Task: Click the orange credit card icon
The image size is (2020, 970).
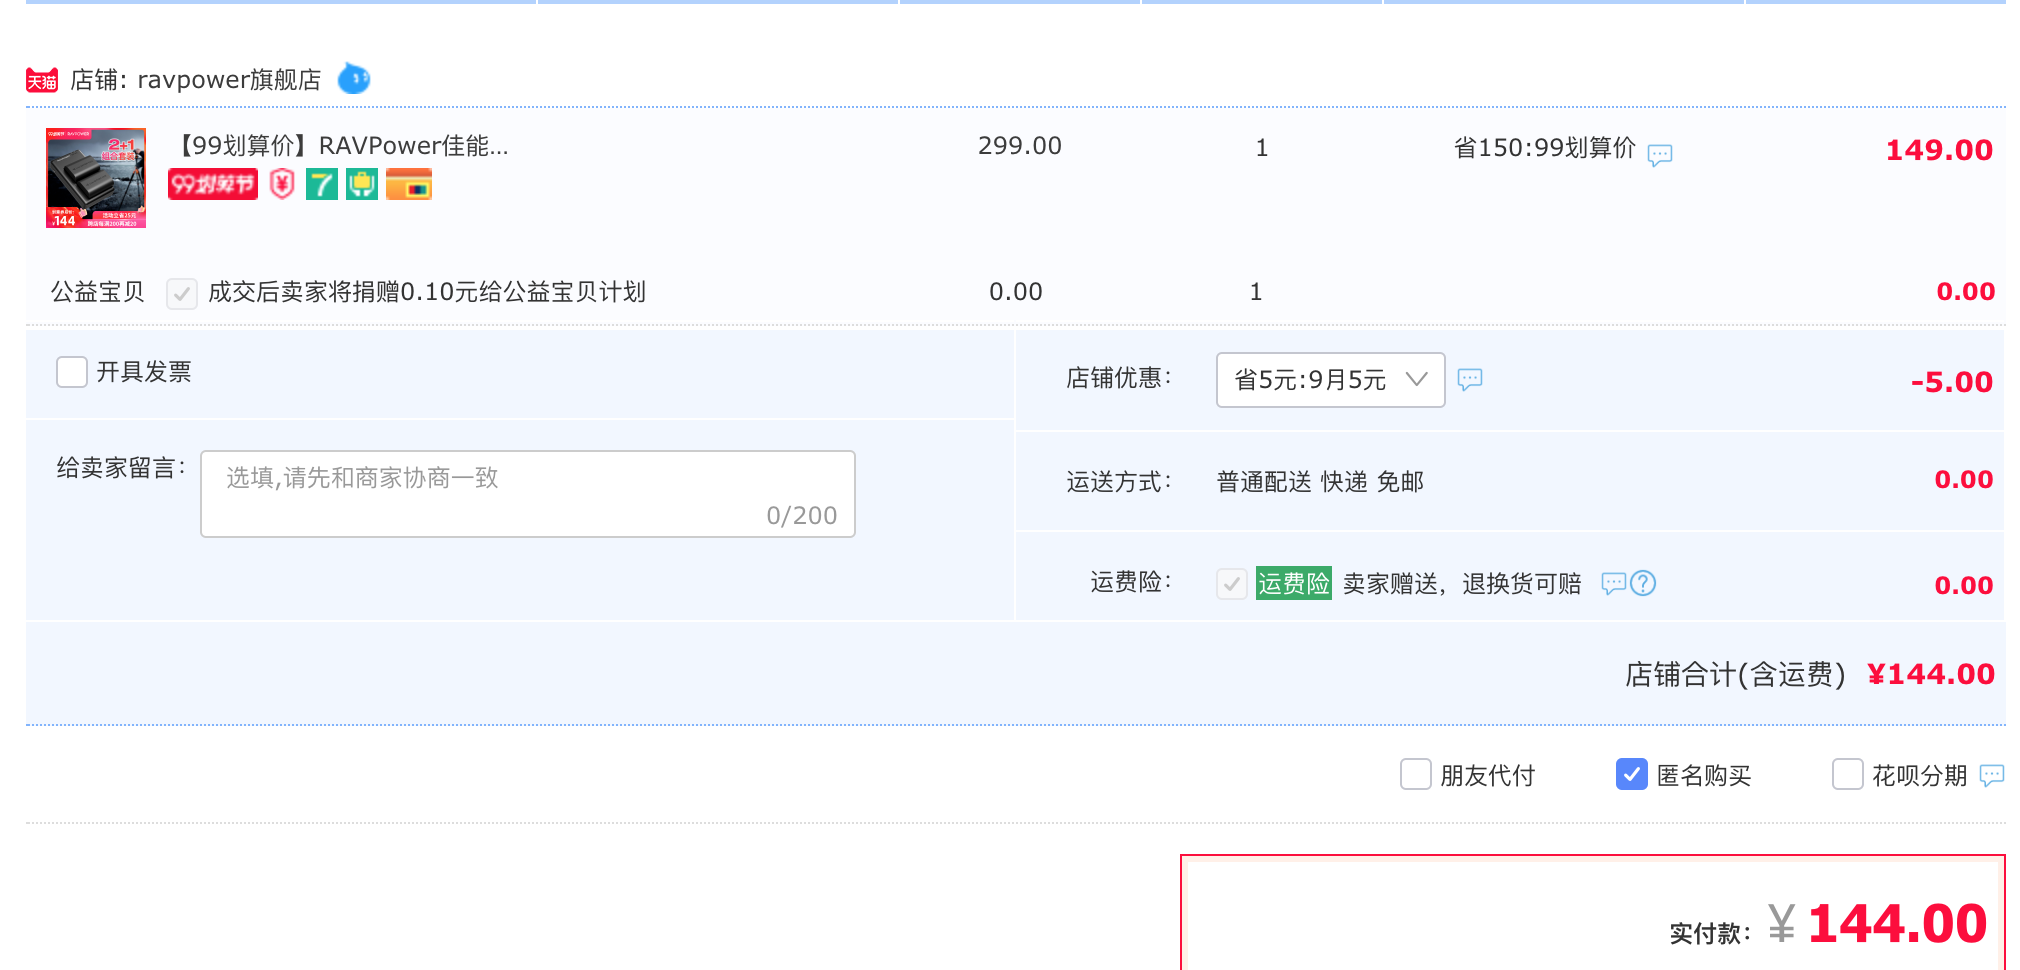Action: (x=409, y=184)
